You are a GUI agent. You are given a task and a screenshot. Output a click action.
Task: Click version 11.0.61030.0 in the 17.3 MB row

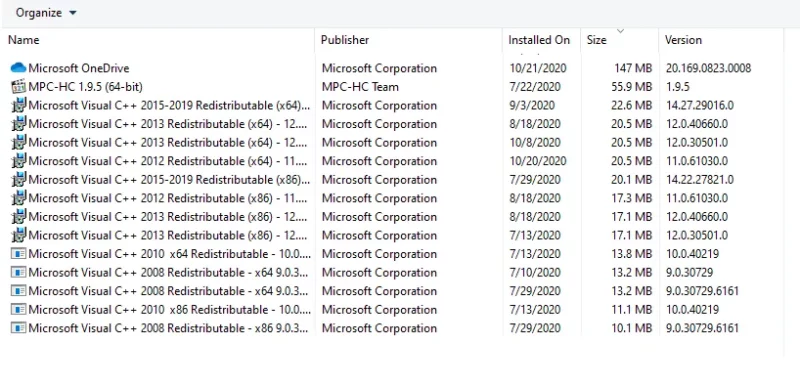[x=696, y=198]
